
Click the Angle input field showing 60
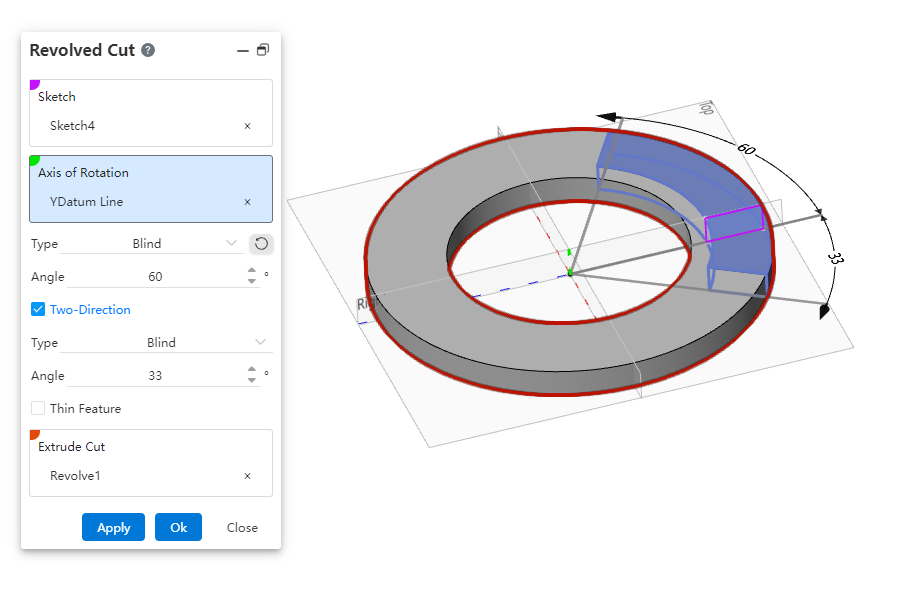click(x=155, y=277)
